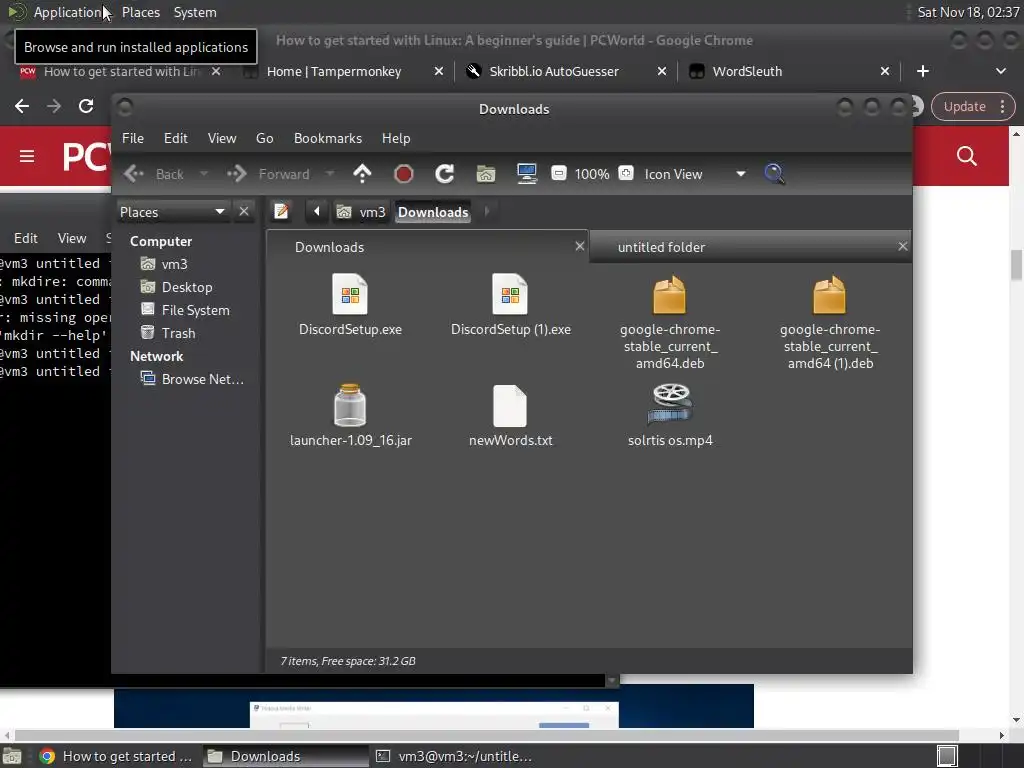Open View menu in Downloads window
Viewport: 1024px width, 768px height.
point(222,138)
